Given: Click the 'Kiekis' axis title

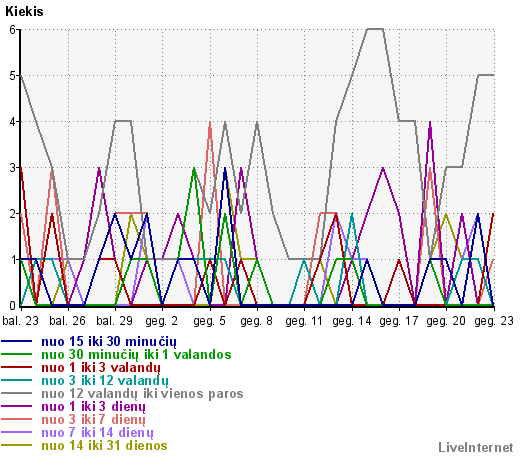Looking at the screenshot, I should point(24,12).
